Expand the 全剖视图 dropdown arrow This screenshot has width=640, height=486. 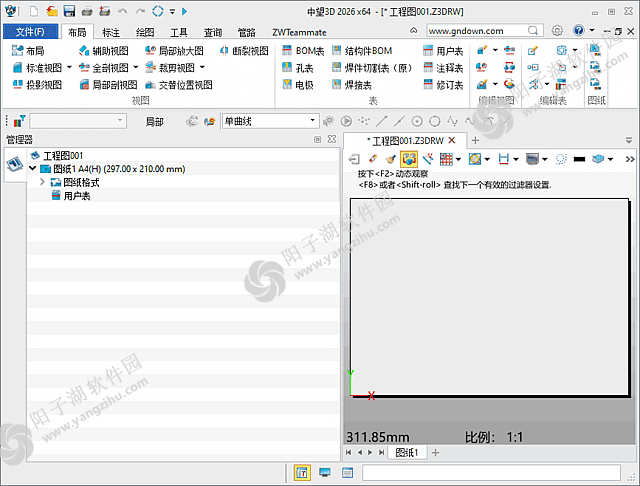tap(136, 67)
